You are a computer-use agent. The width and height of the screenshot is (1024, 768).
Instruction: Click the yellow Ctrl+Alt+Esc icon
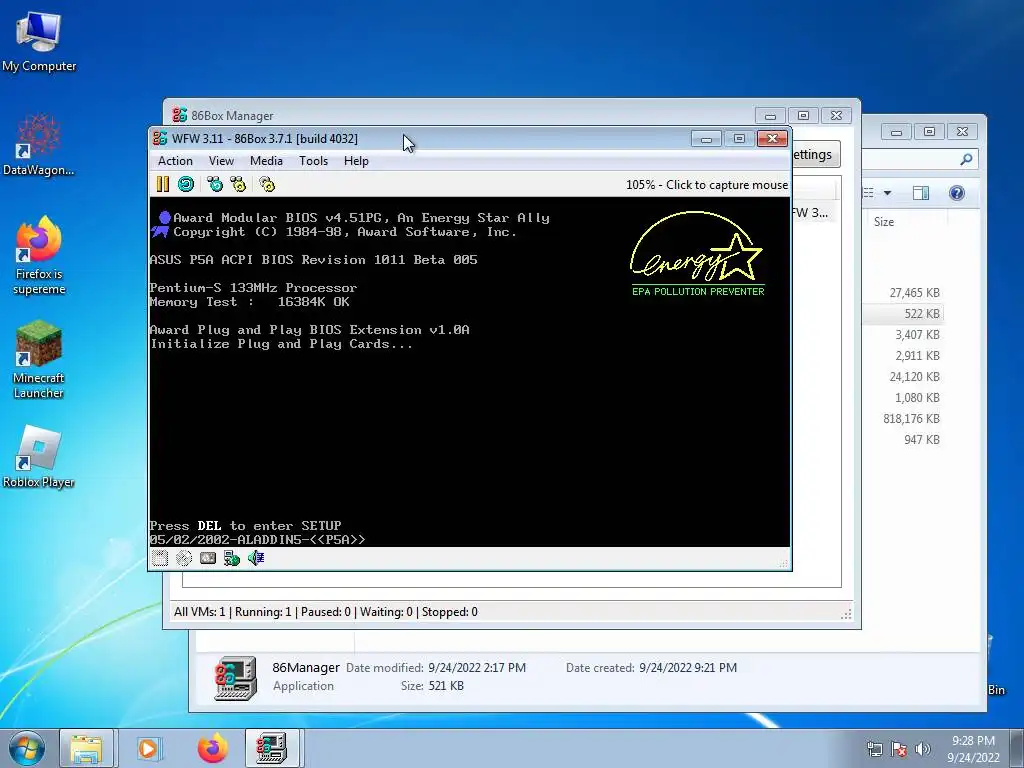point(238,184)
